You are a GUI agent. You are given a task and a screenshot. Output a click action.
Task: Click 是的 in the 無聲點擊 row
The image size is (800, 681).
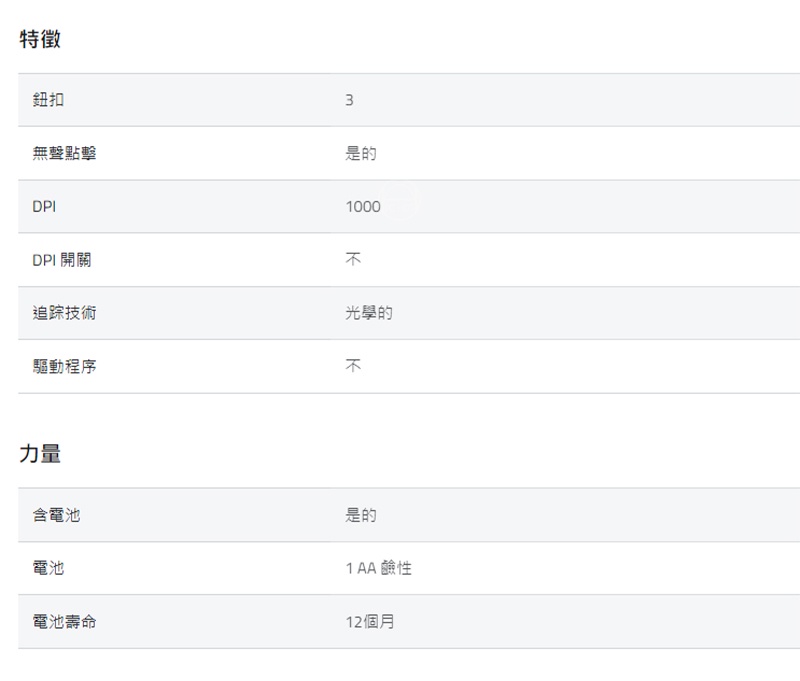tap(361, 154)
